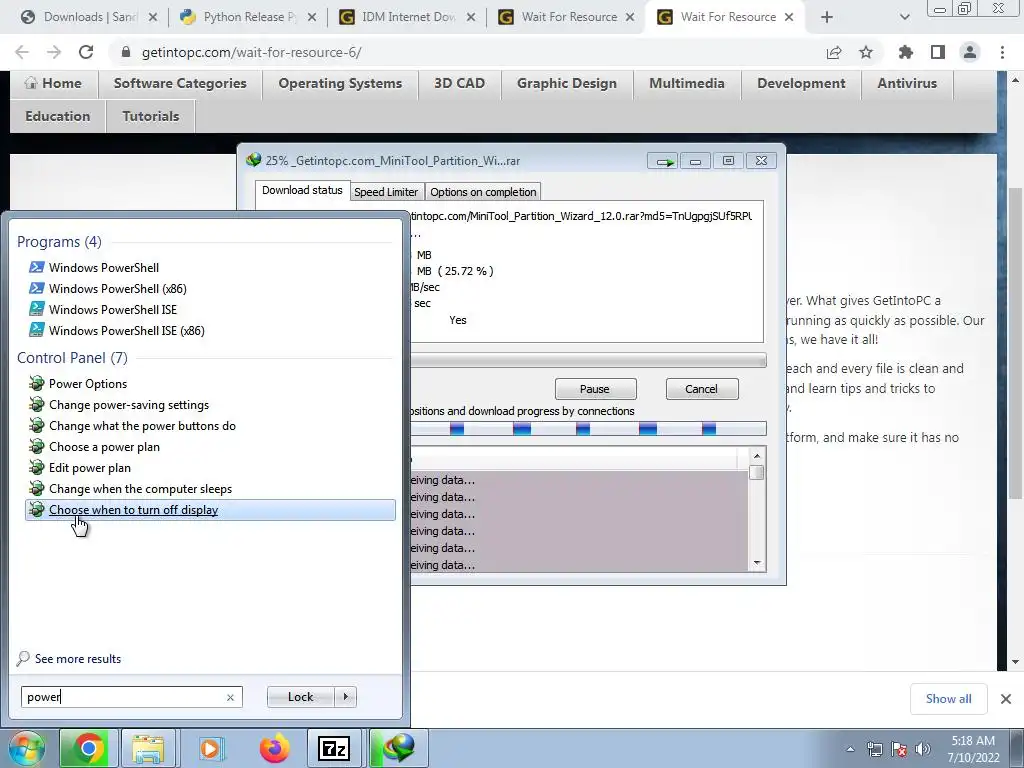This screenshot has height=768, width=1024.
Task: Open Windows Explorer folder on taskbar
Action: [x=148, y=748]
